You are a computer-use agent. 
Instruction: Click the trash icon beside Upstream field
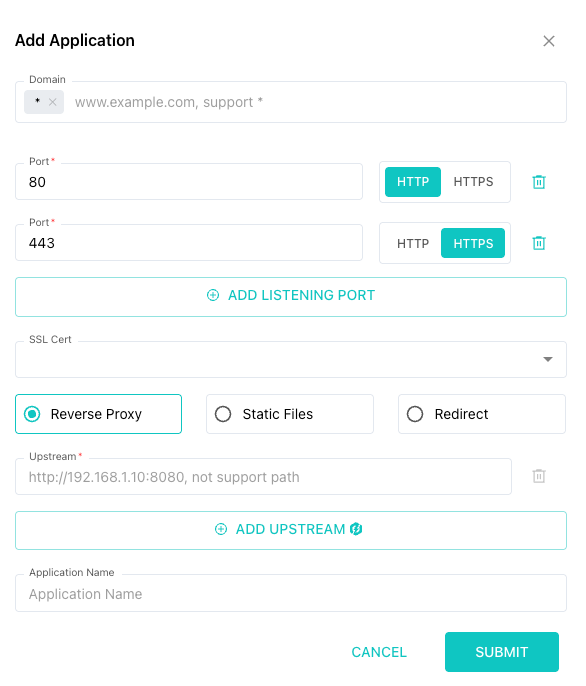pos(539,476)
